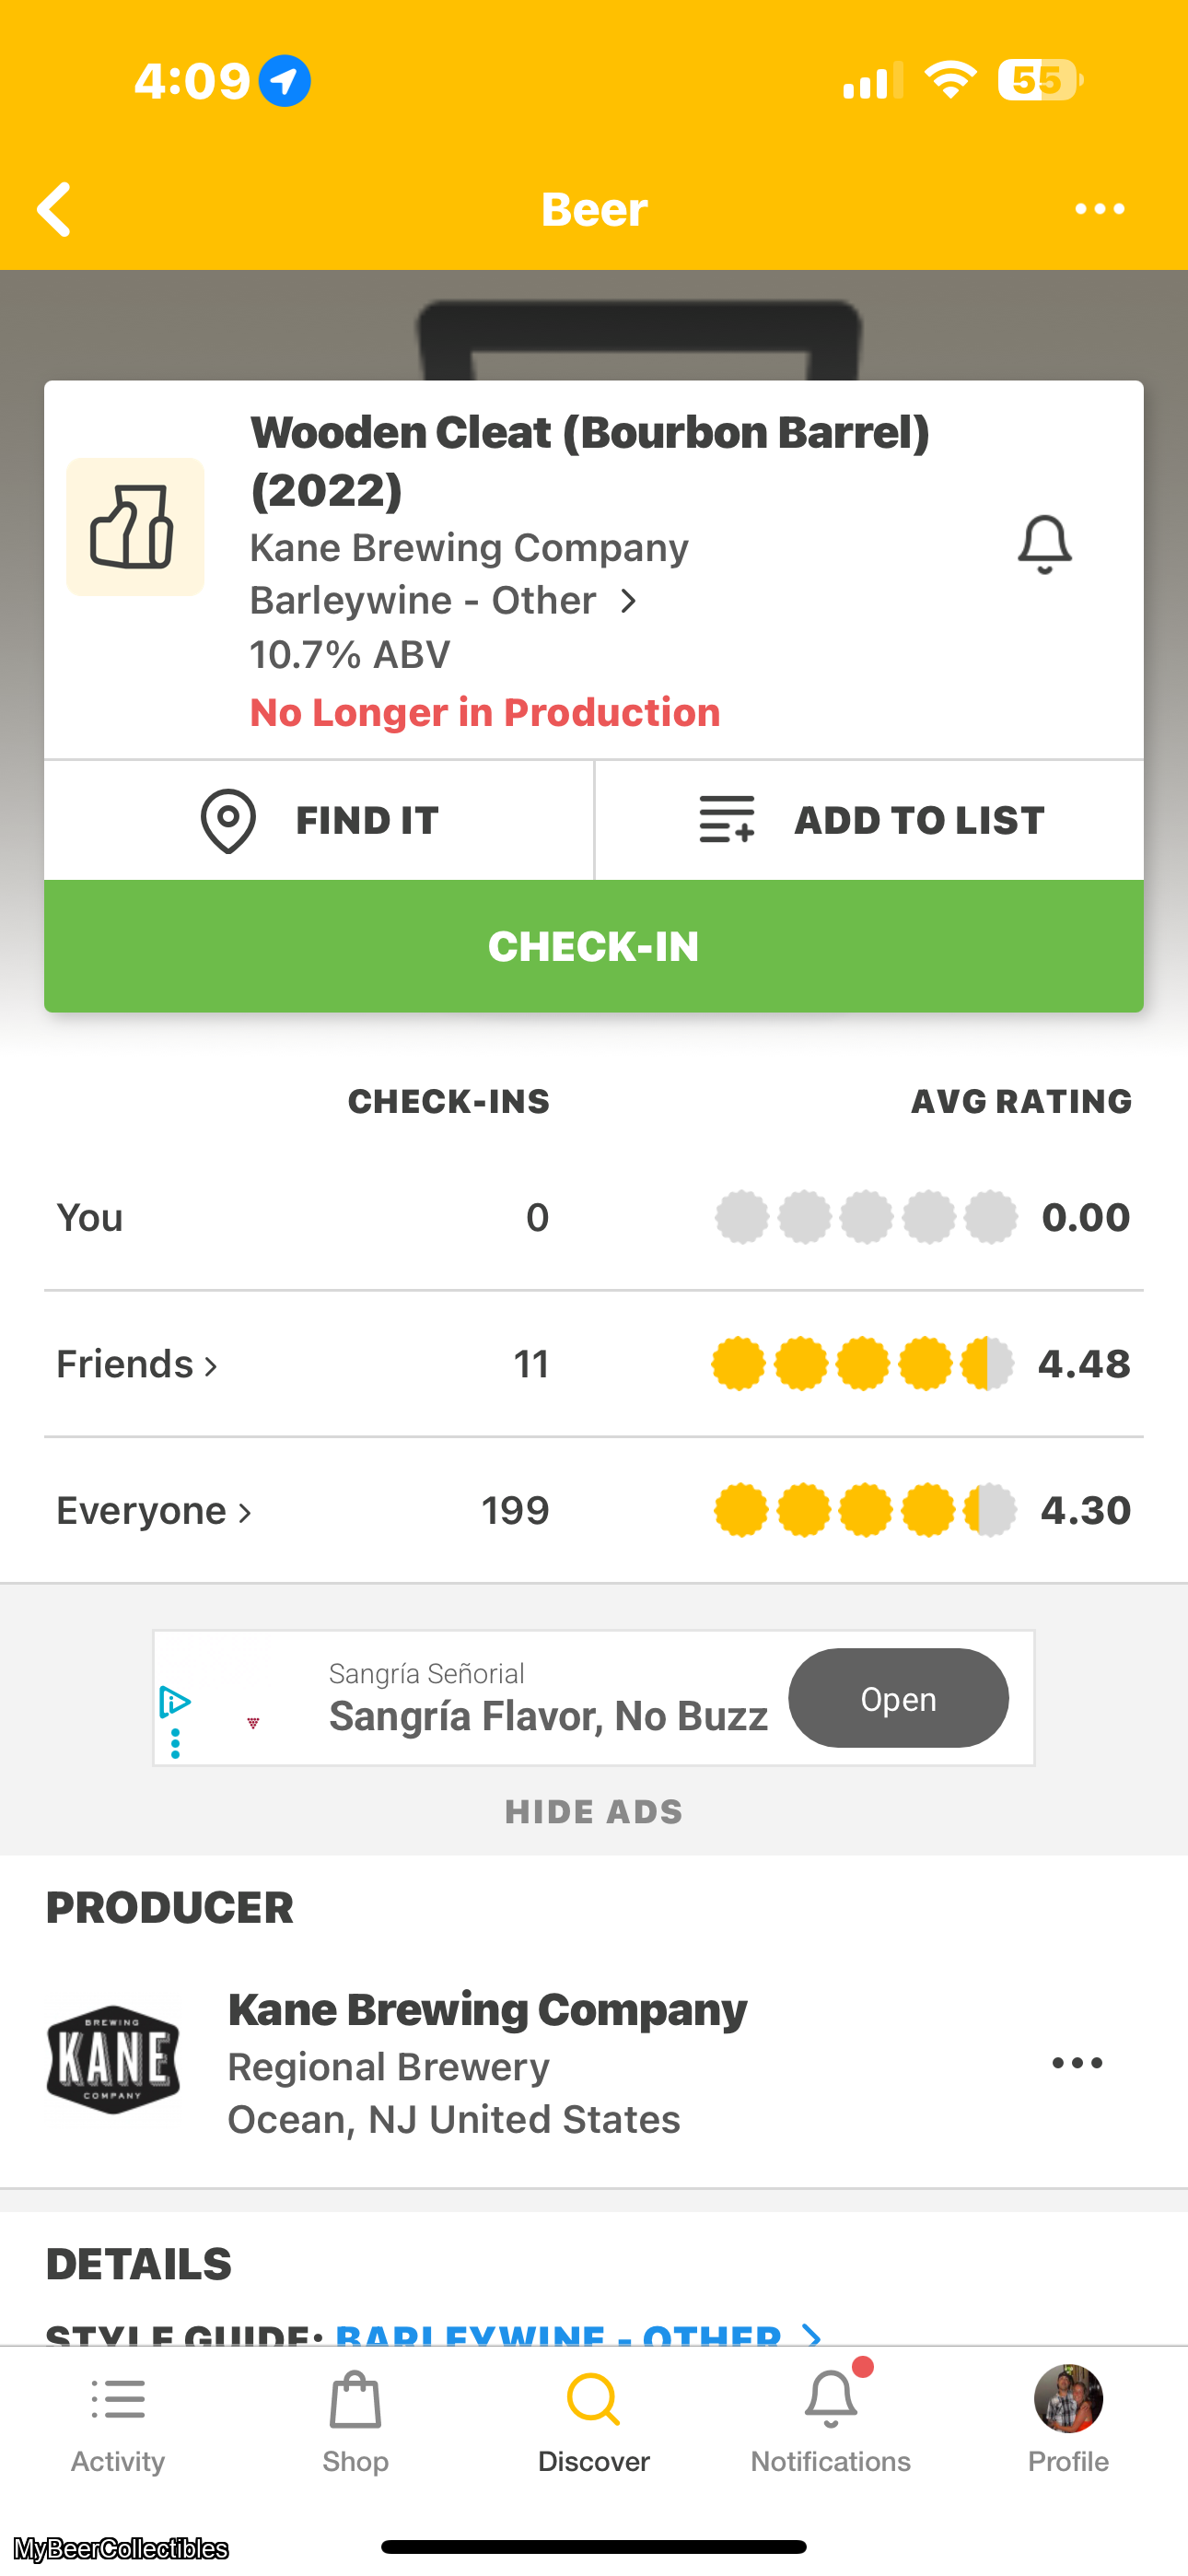The width and height of the screenshot is (1188, 2576).
Task: Tap the beer label placeholder thumbnail
Action: click(x=135, y=527)
